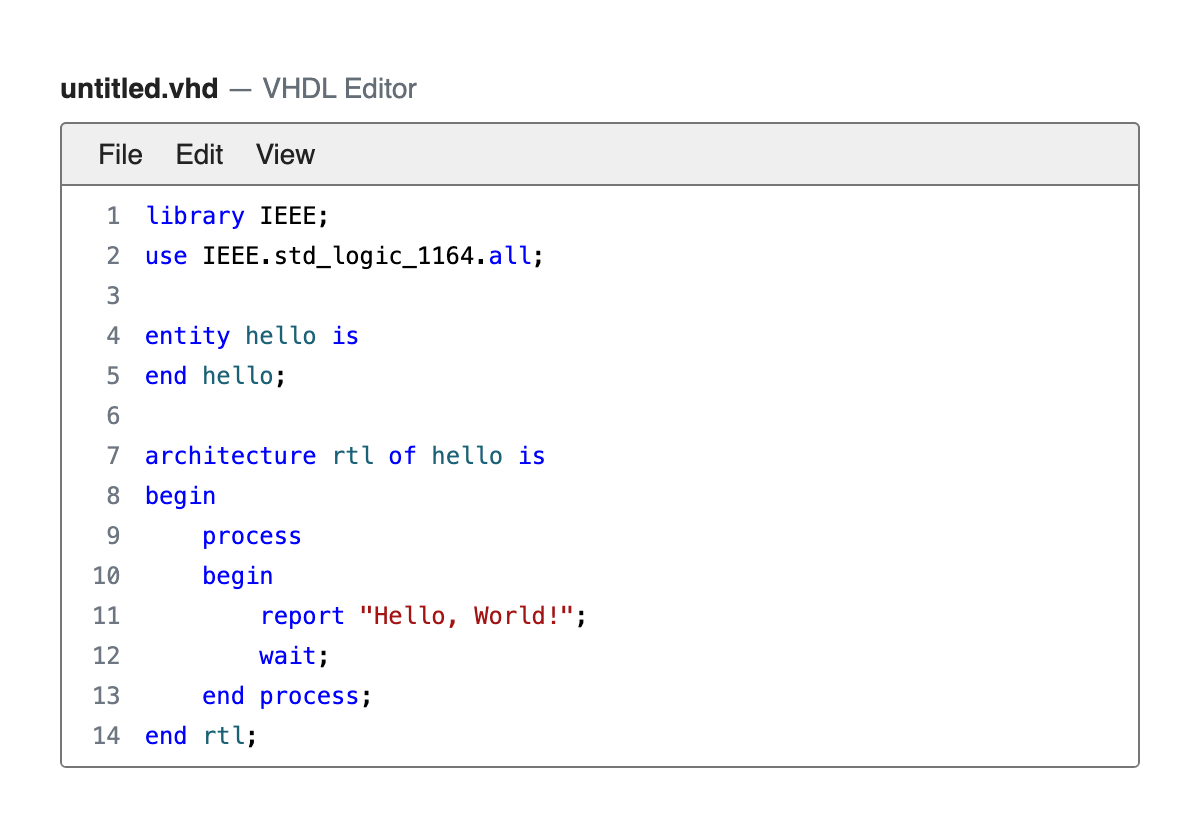
Task: Click 'end process;' on line 13
Action: 287,696
